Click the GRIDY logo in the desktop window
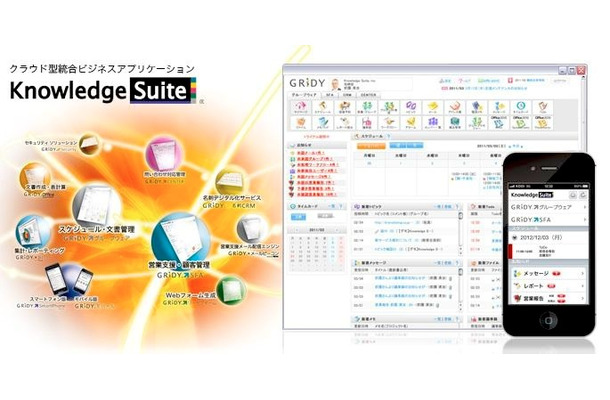 pos(307,83)
